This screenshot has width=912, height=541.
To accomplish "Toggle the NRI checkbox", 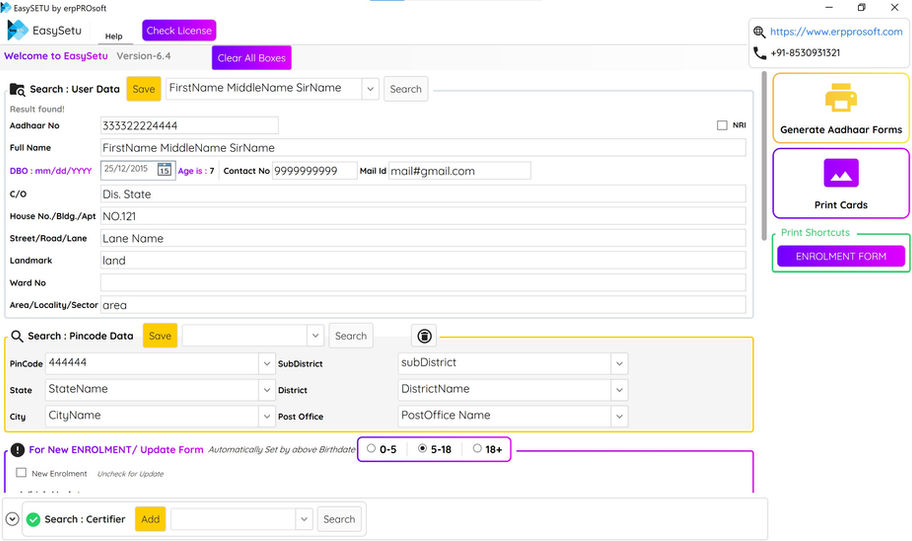I will pos(722,125).
